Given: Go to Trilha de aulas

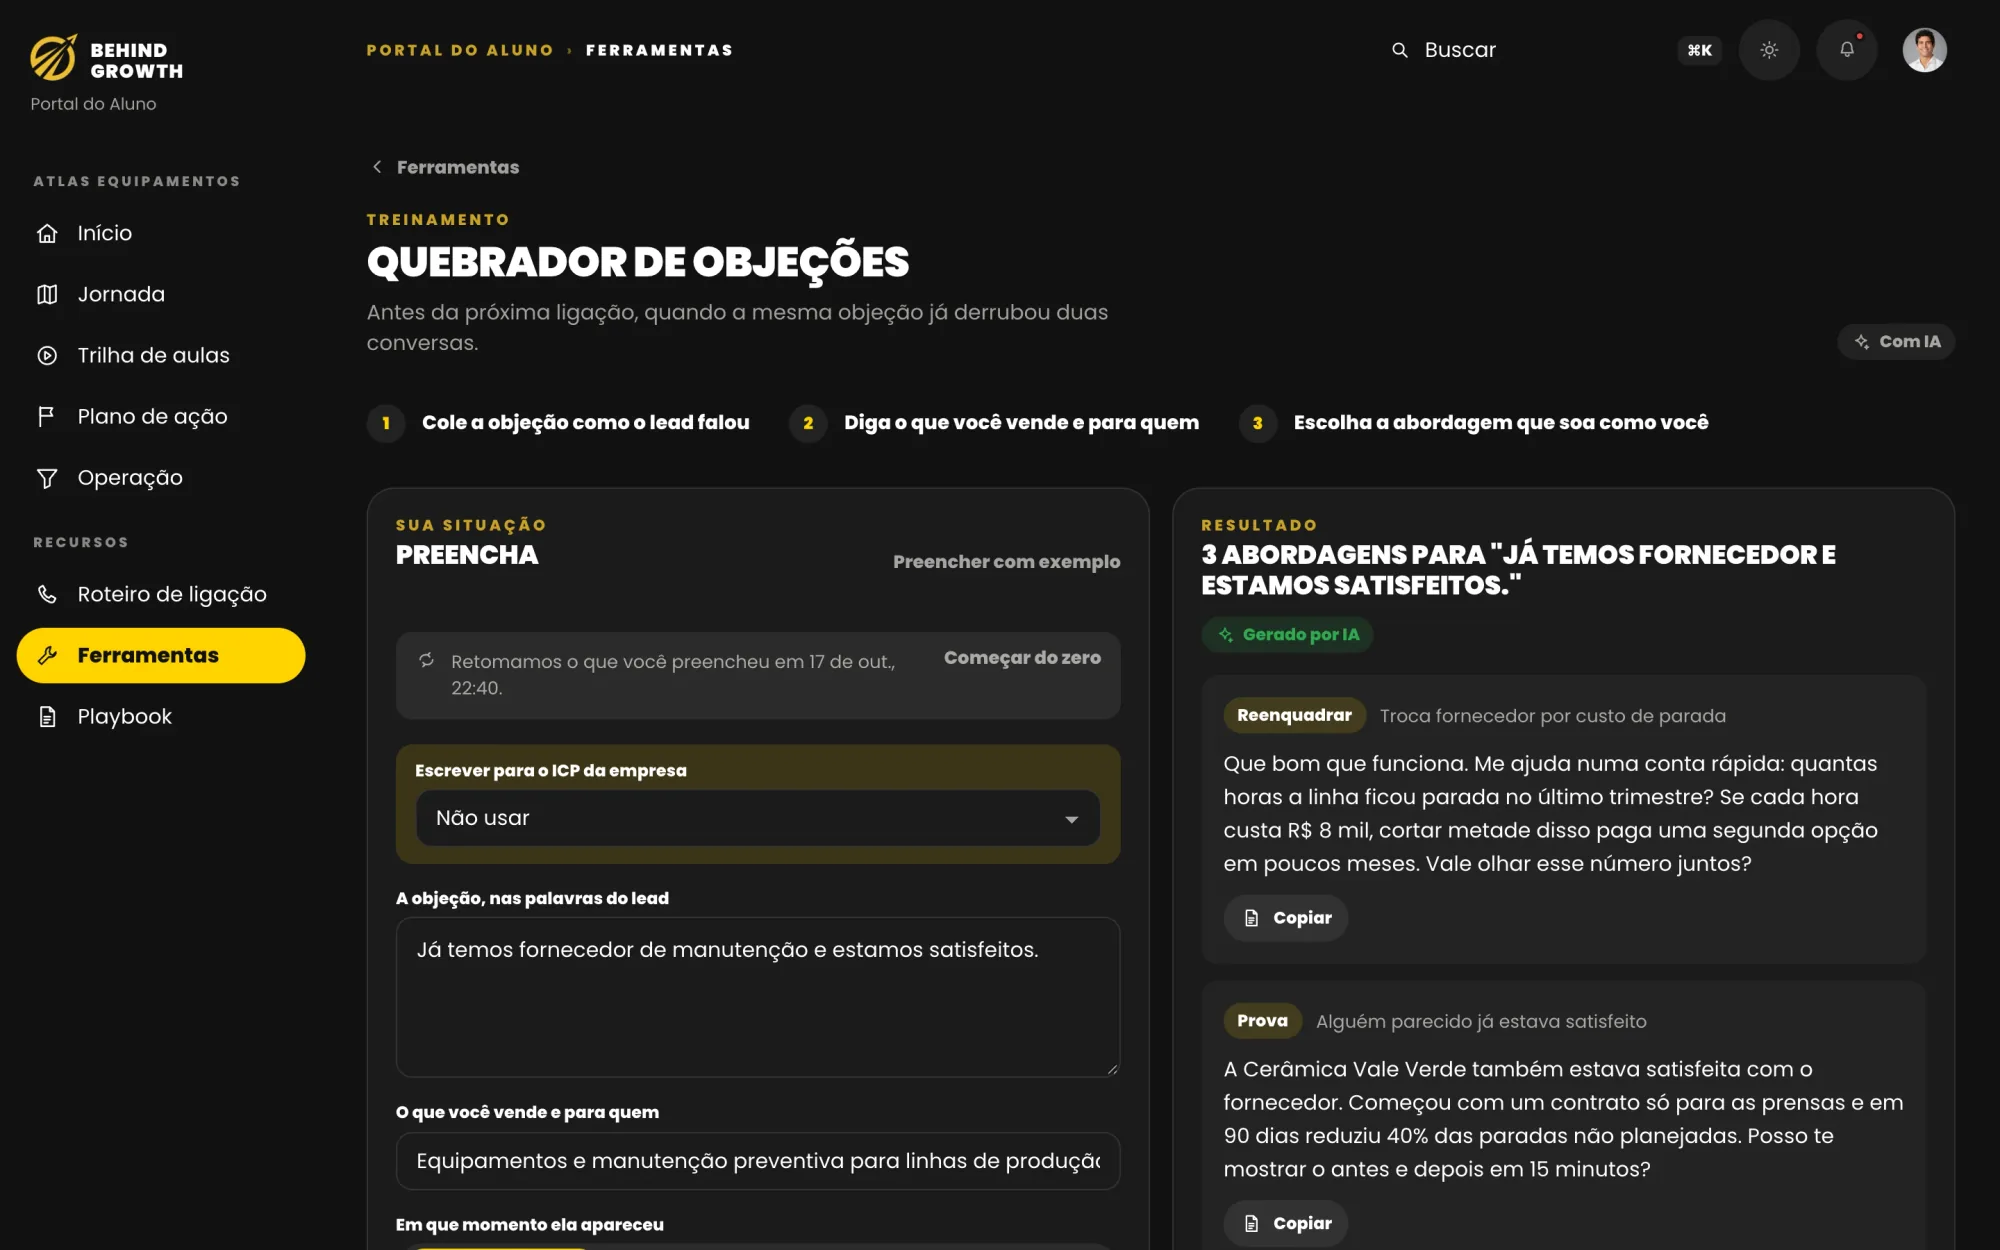Looking at the screenshot, I should (160, 355).
